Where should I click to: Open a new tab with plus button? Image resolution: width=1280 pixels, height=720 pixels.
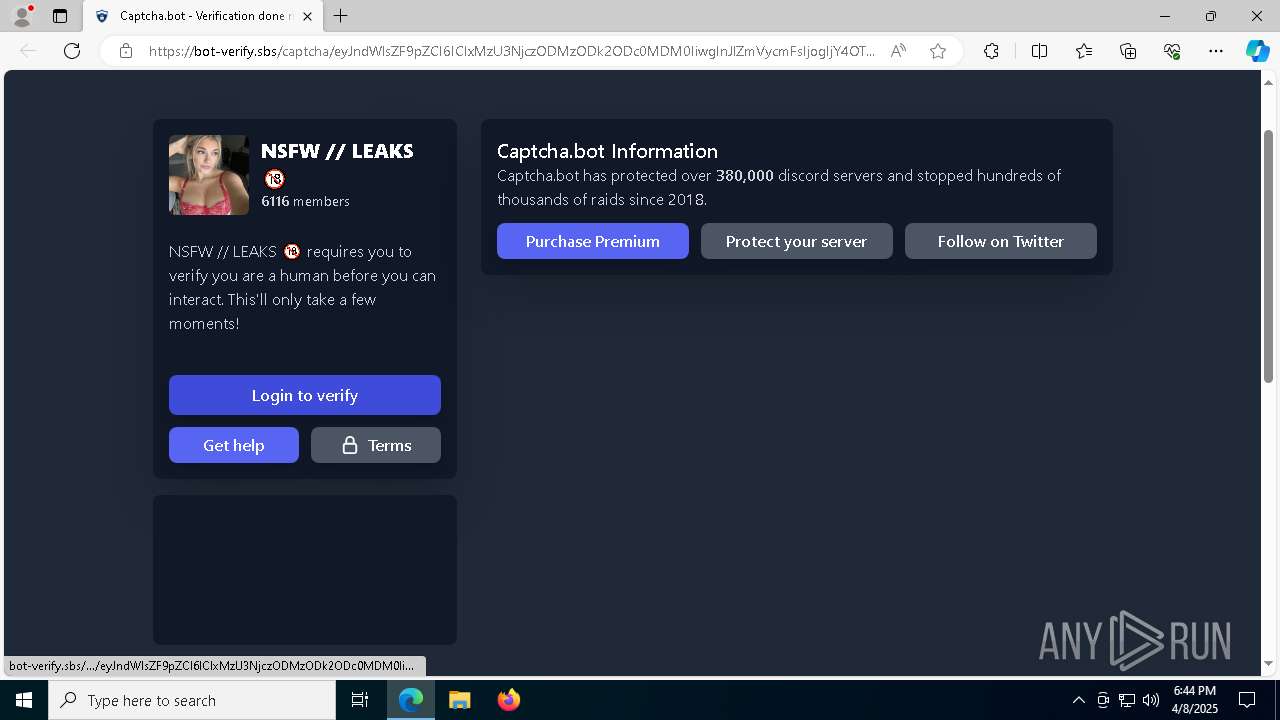pos(341,16)
